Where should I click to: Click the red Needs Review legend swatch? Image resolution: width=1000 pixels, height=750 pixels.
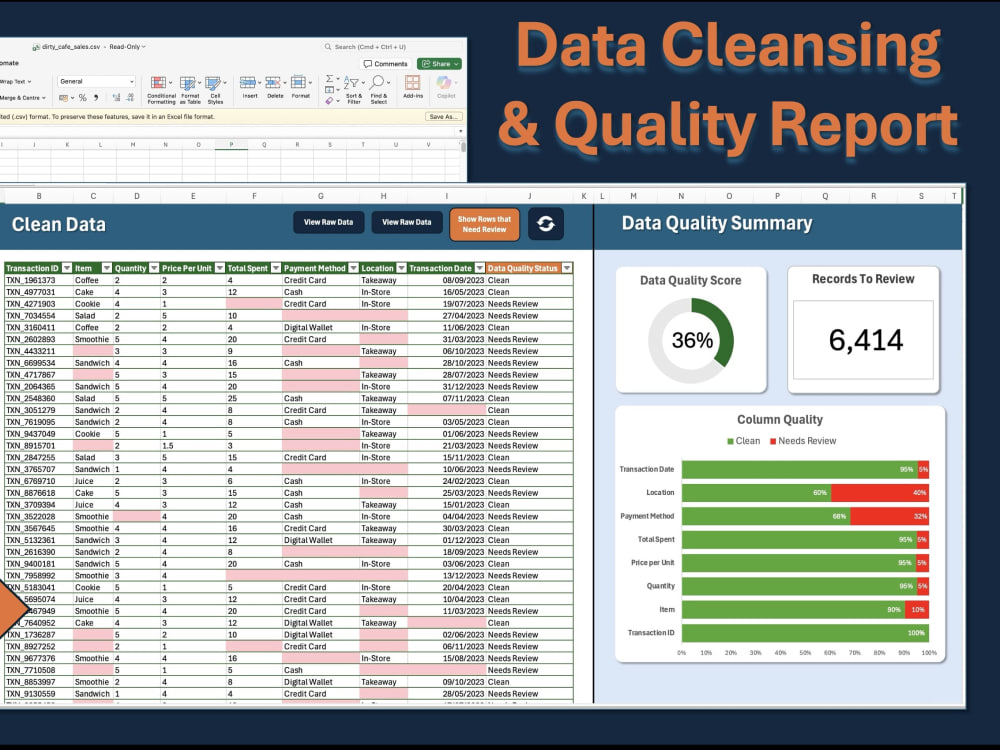tap(773, 441)
